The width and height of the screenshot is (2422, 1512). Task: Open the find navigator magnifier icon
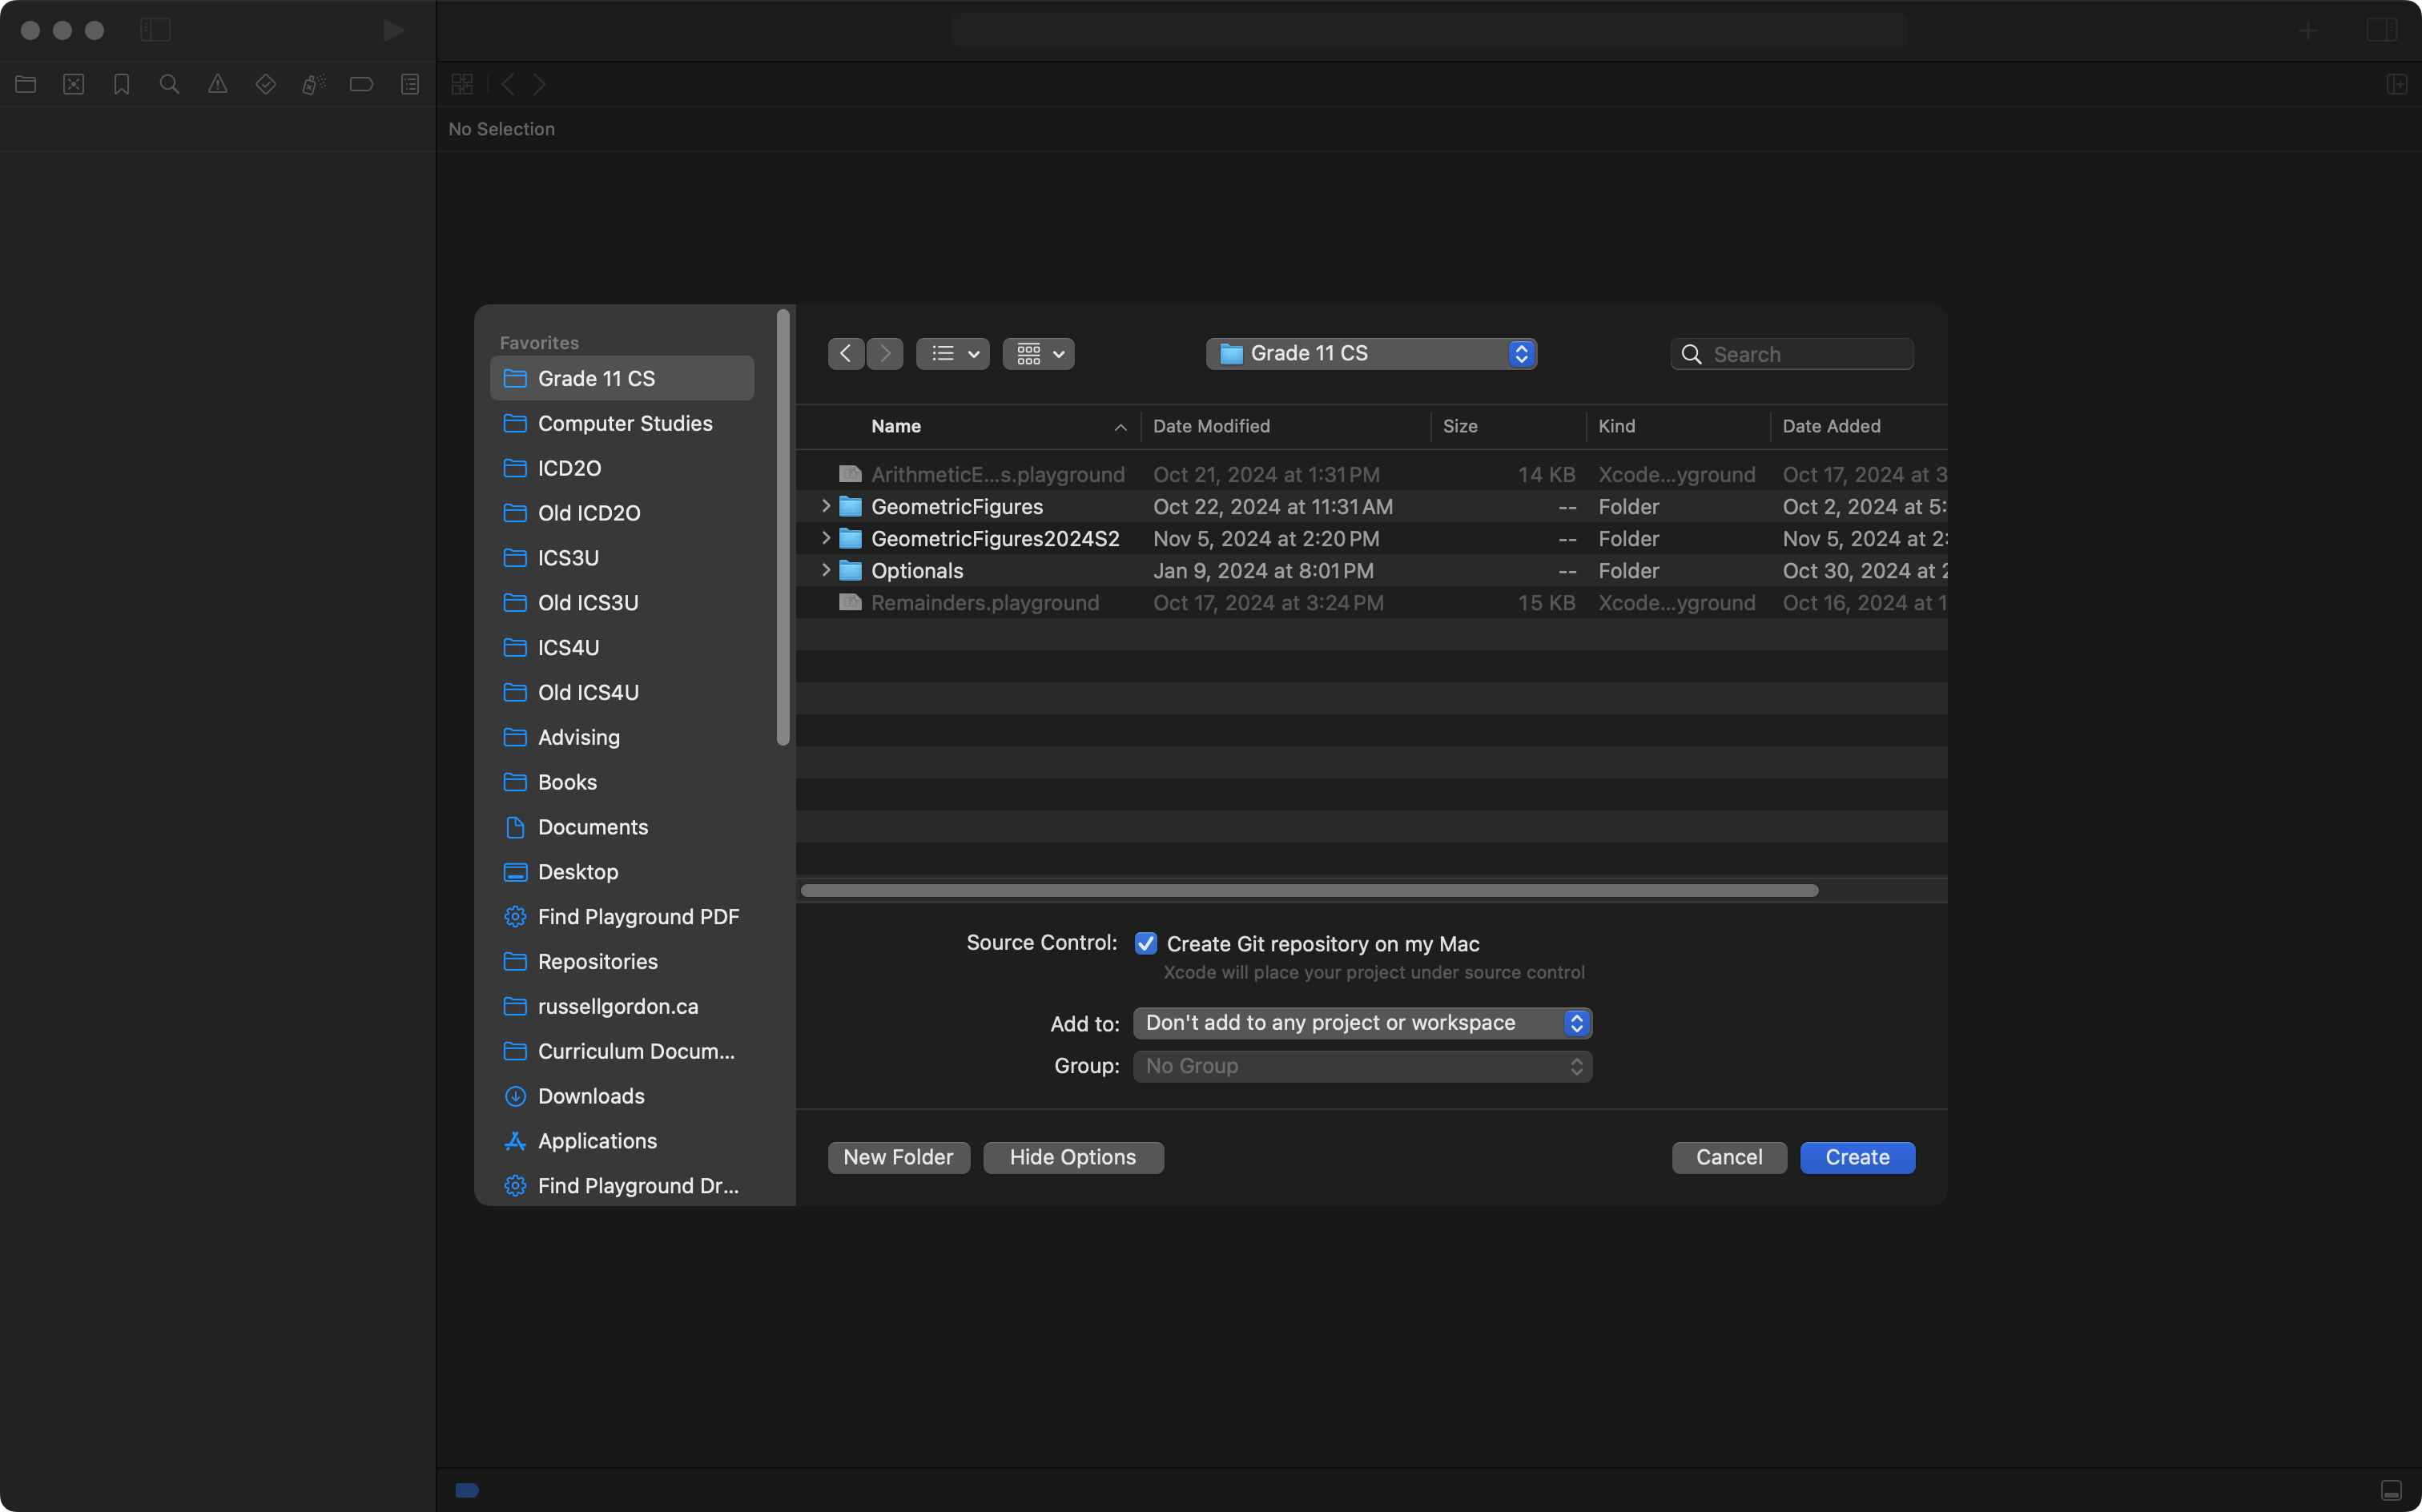(x=170, y=85)
